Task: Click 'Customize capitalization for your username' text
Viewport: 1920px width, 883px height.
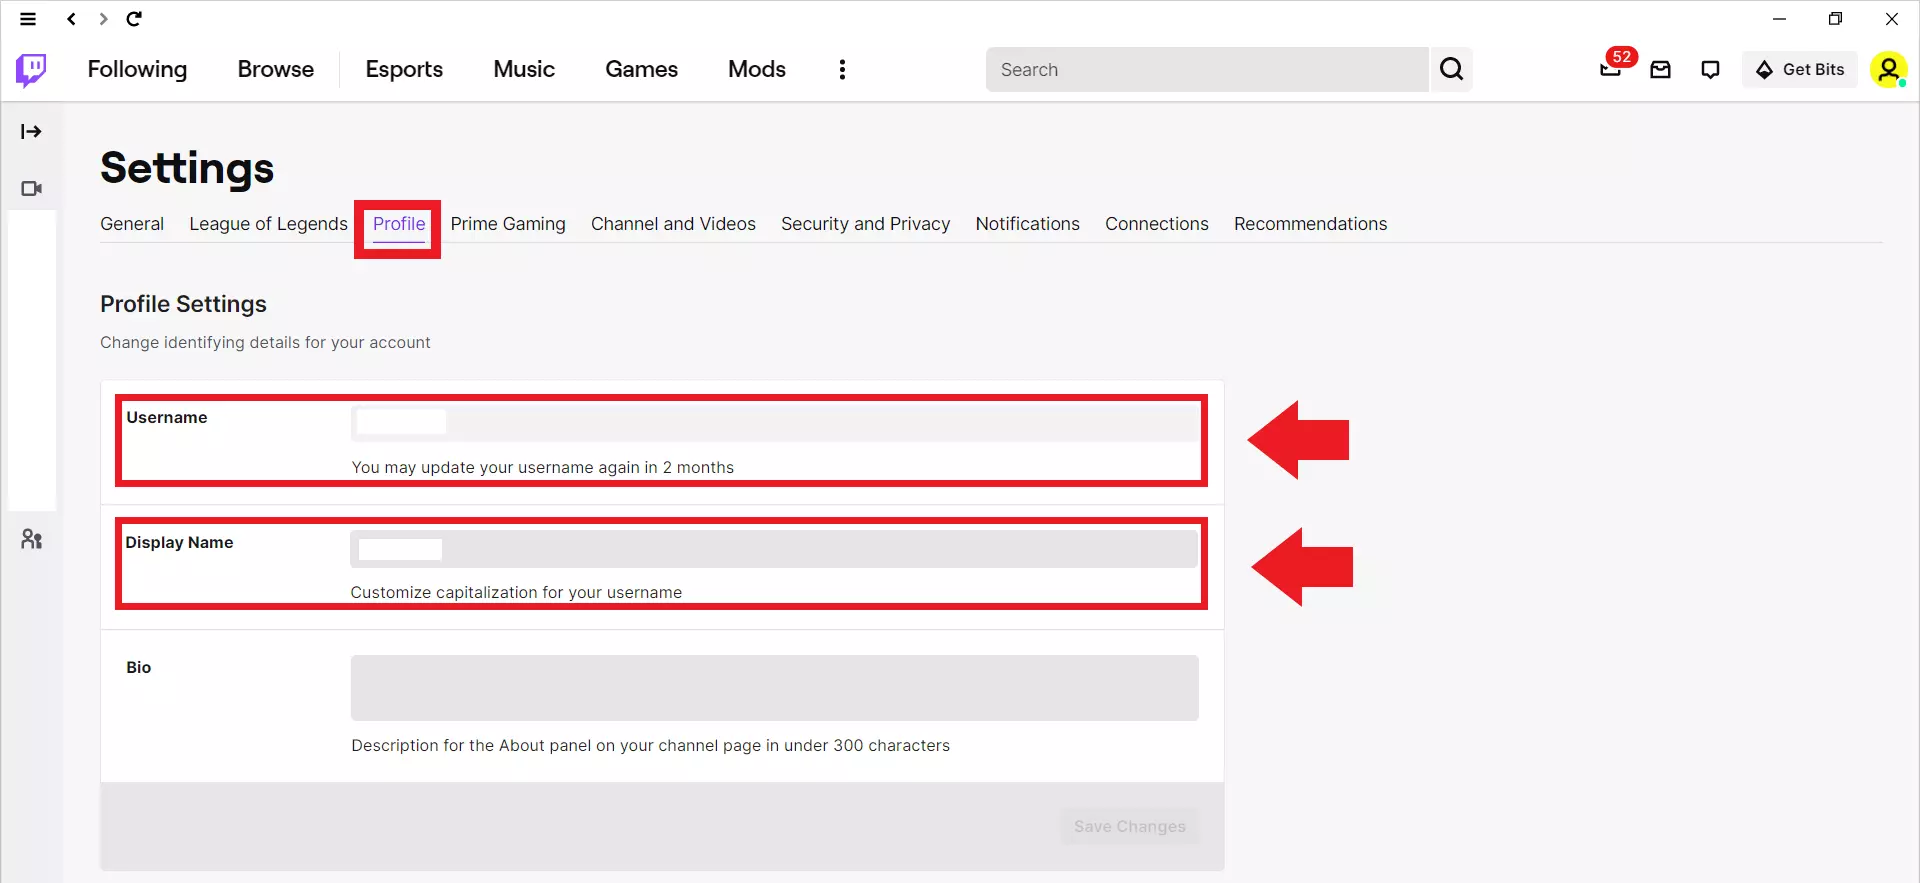Action: point(516,592)
